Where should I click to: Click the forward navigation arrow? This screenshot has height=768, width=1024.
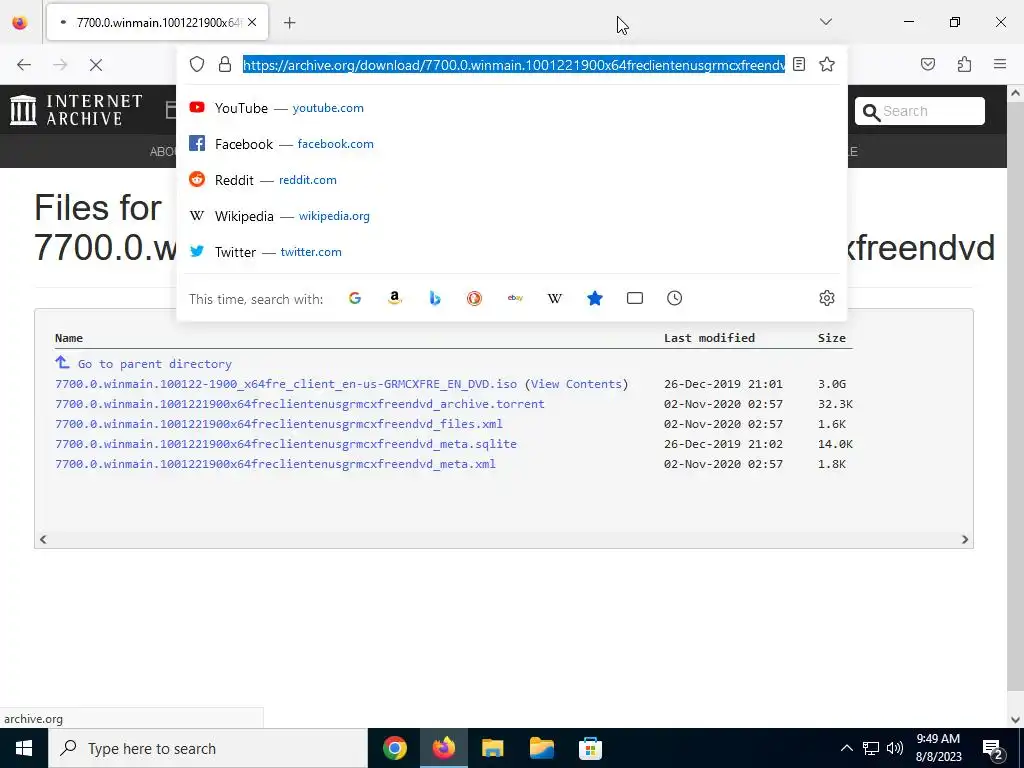click(60, 65)
